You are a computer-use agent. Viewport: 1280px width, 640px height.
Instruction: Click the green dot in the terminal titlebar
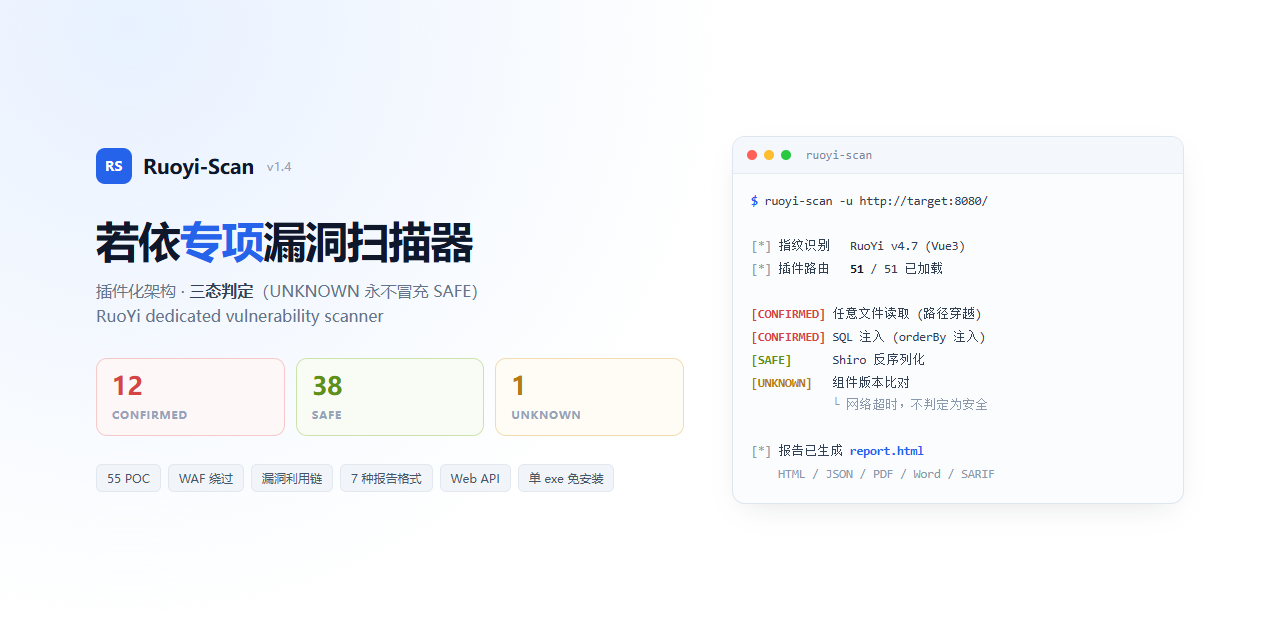(786, 155)
